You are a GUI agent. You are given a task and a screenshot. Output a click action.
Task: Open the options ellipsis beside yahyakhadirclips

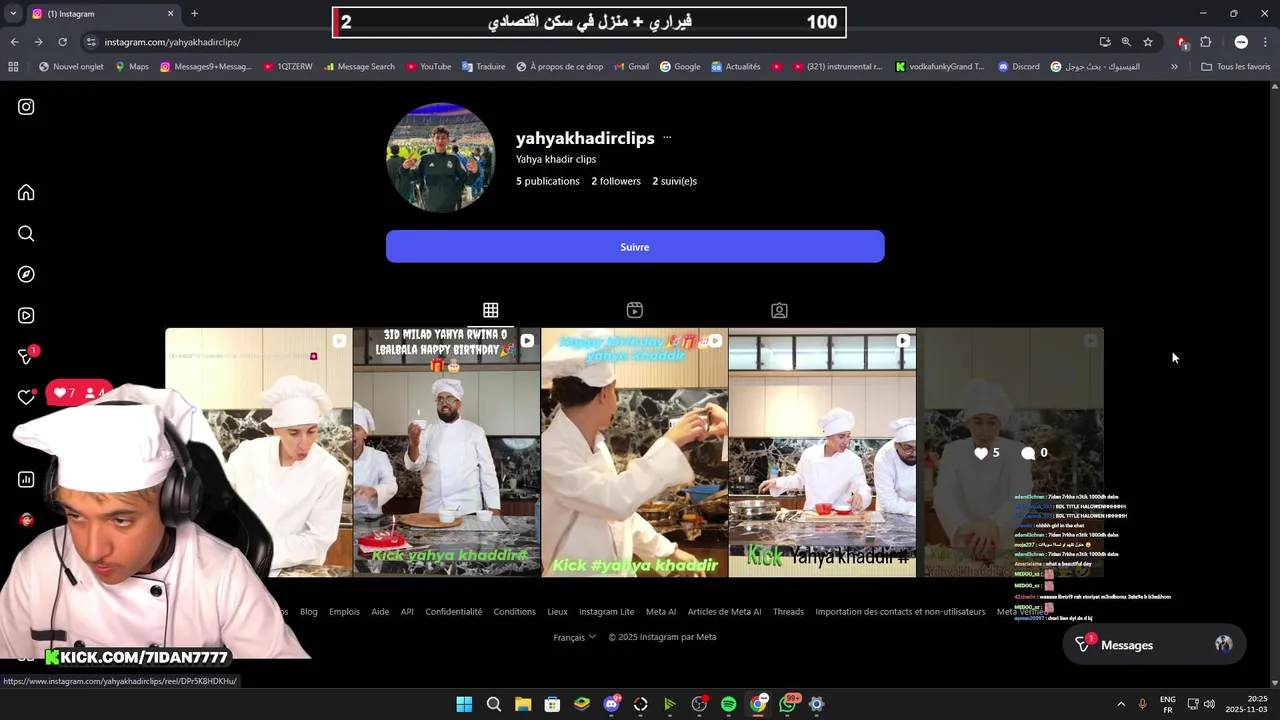[667, 138]
